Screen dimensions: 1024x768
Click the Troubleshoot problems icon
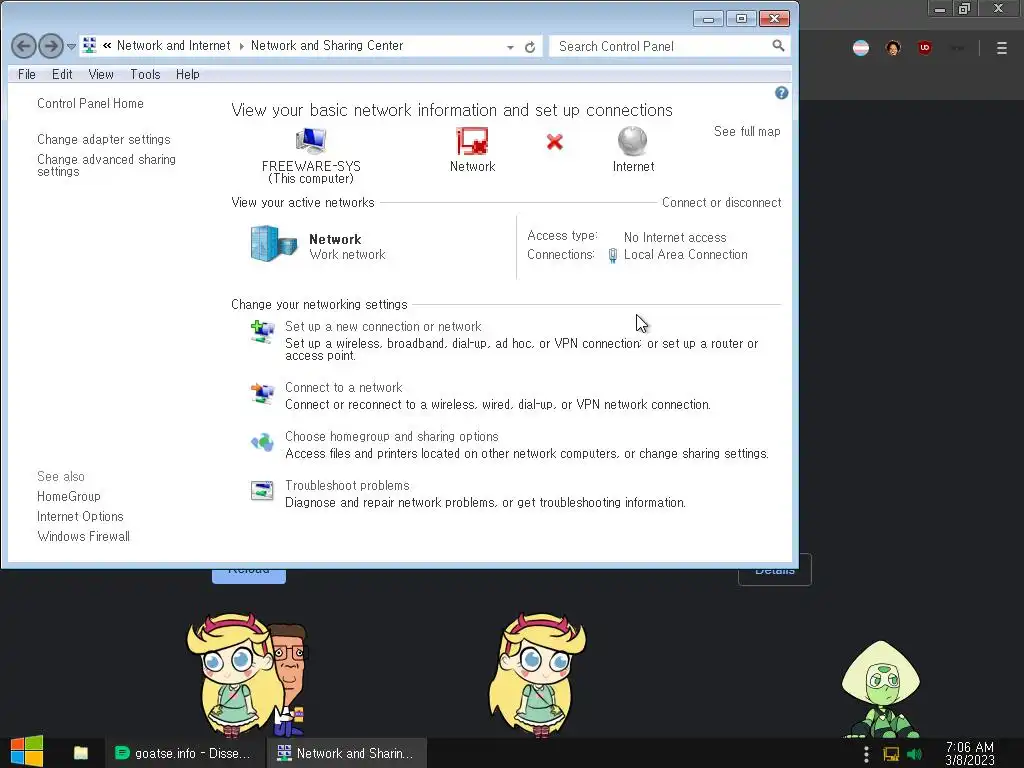(x=263, y=490)
